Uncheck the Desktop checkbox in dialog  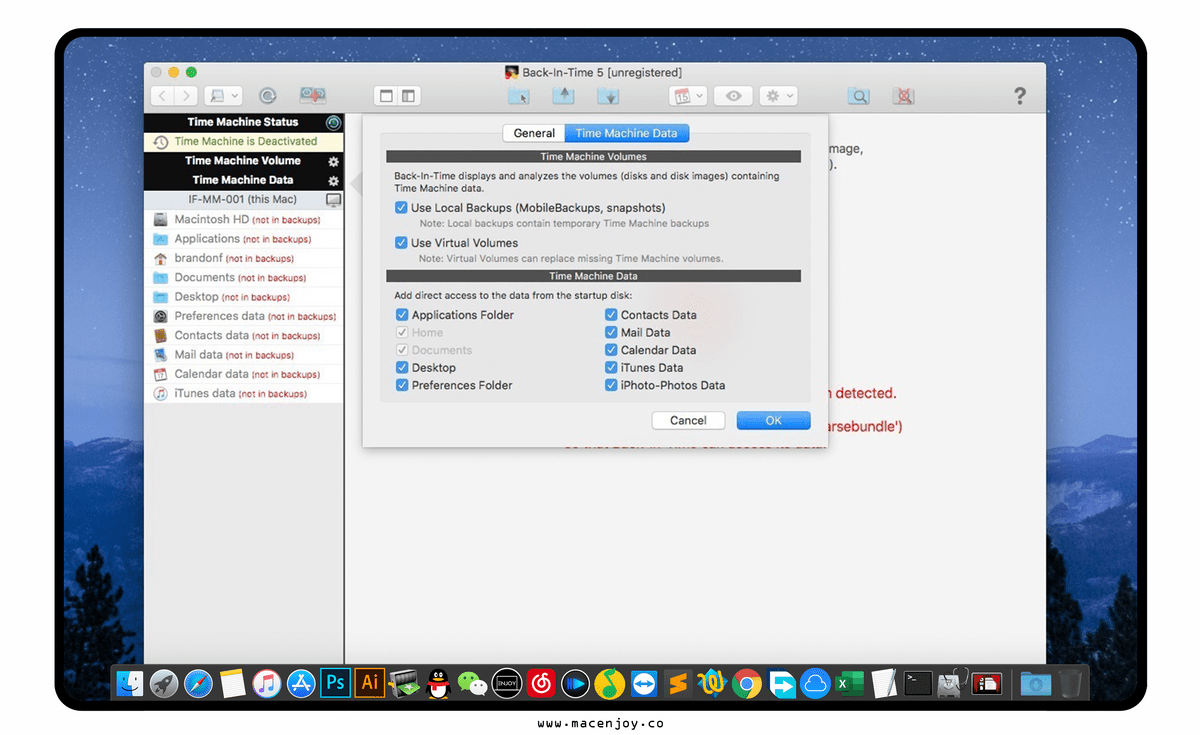[402, 368]
